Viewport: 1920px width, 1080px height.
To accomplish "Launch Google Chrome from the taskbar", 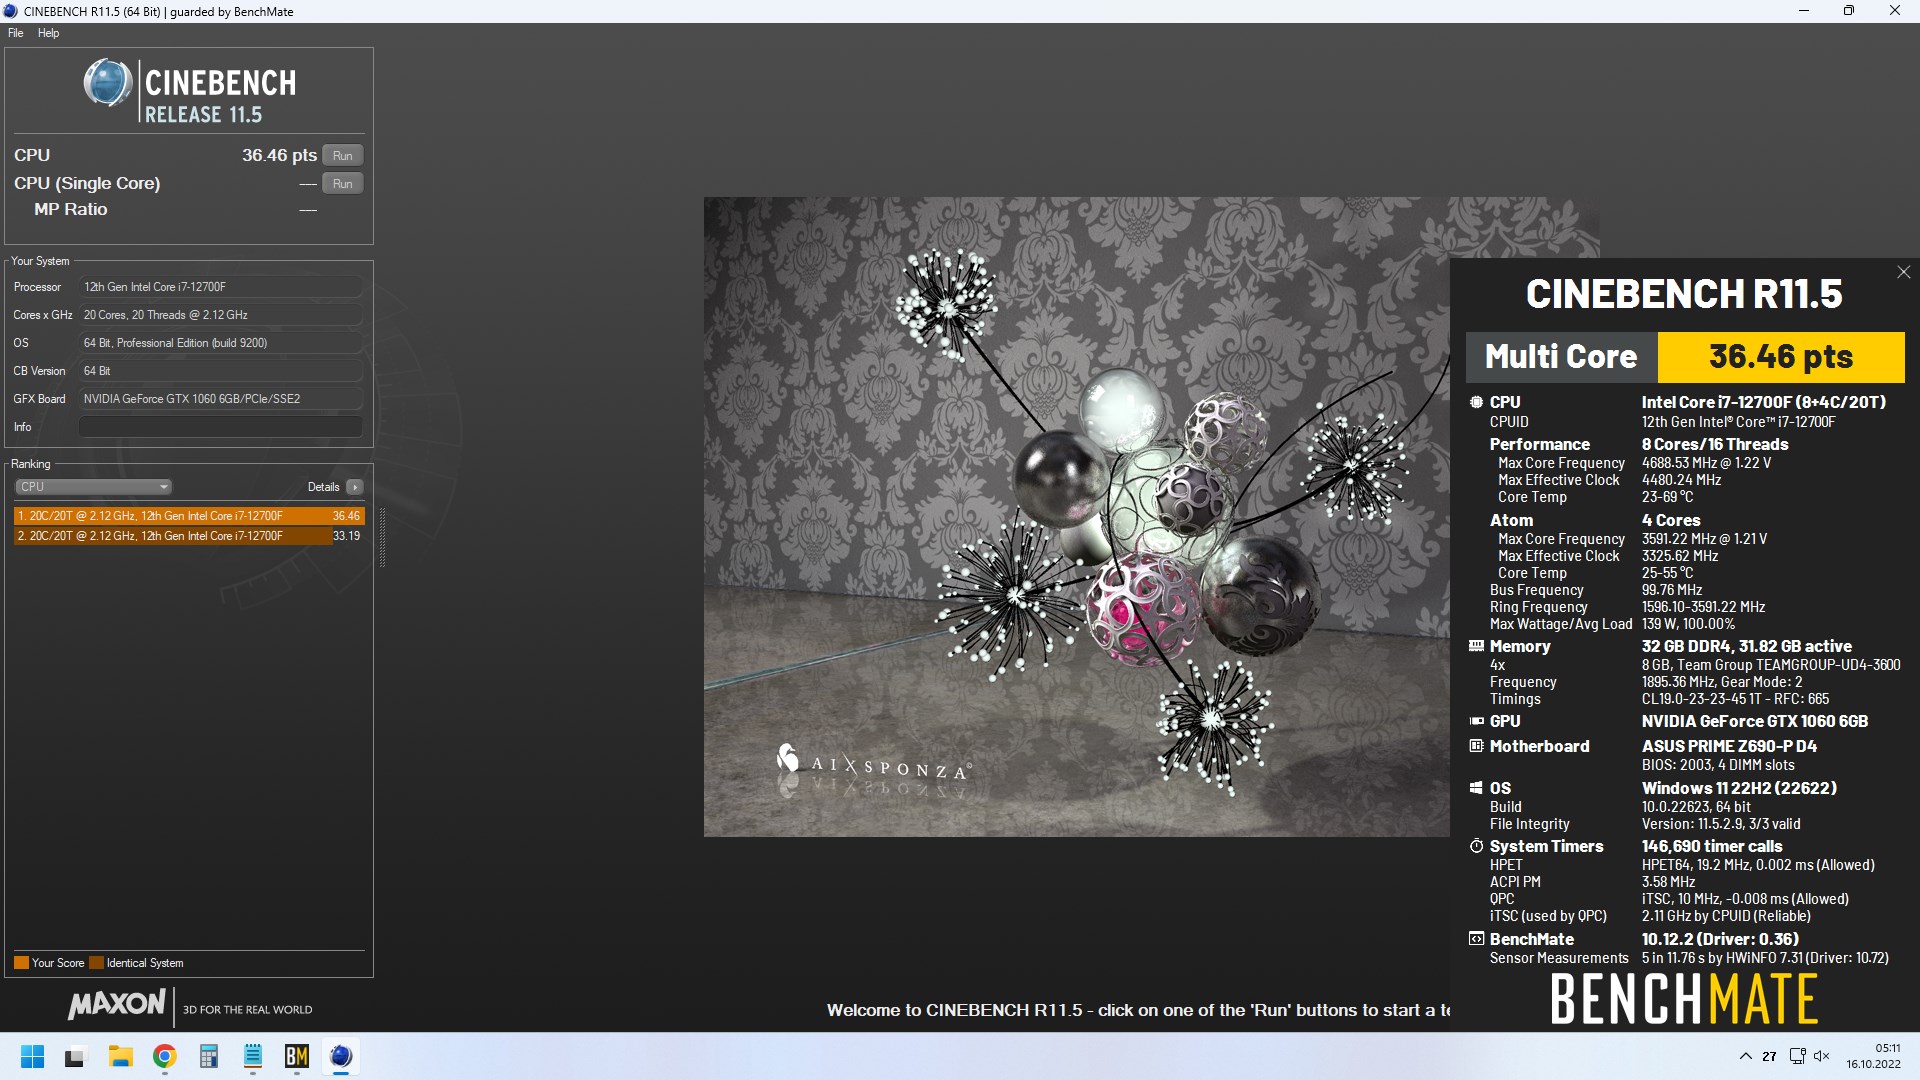I will pos(164,1056).
